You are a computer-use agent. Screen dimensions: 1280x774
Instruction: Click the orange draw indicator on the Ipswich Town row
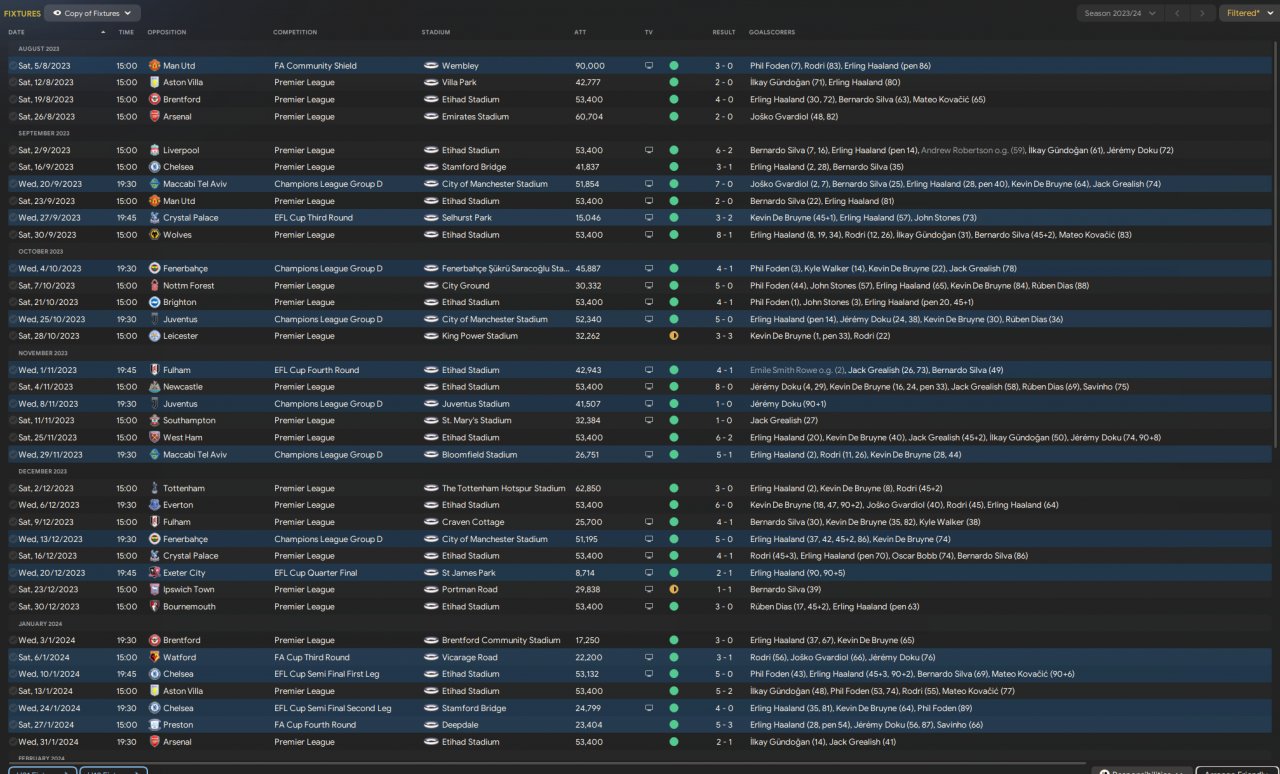click(674, 590)
